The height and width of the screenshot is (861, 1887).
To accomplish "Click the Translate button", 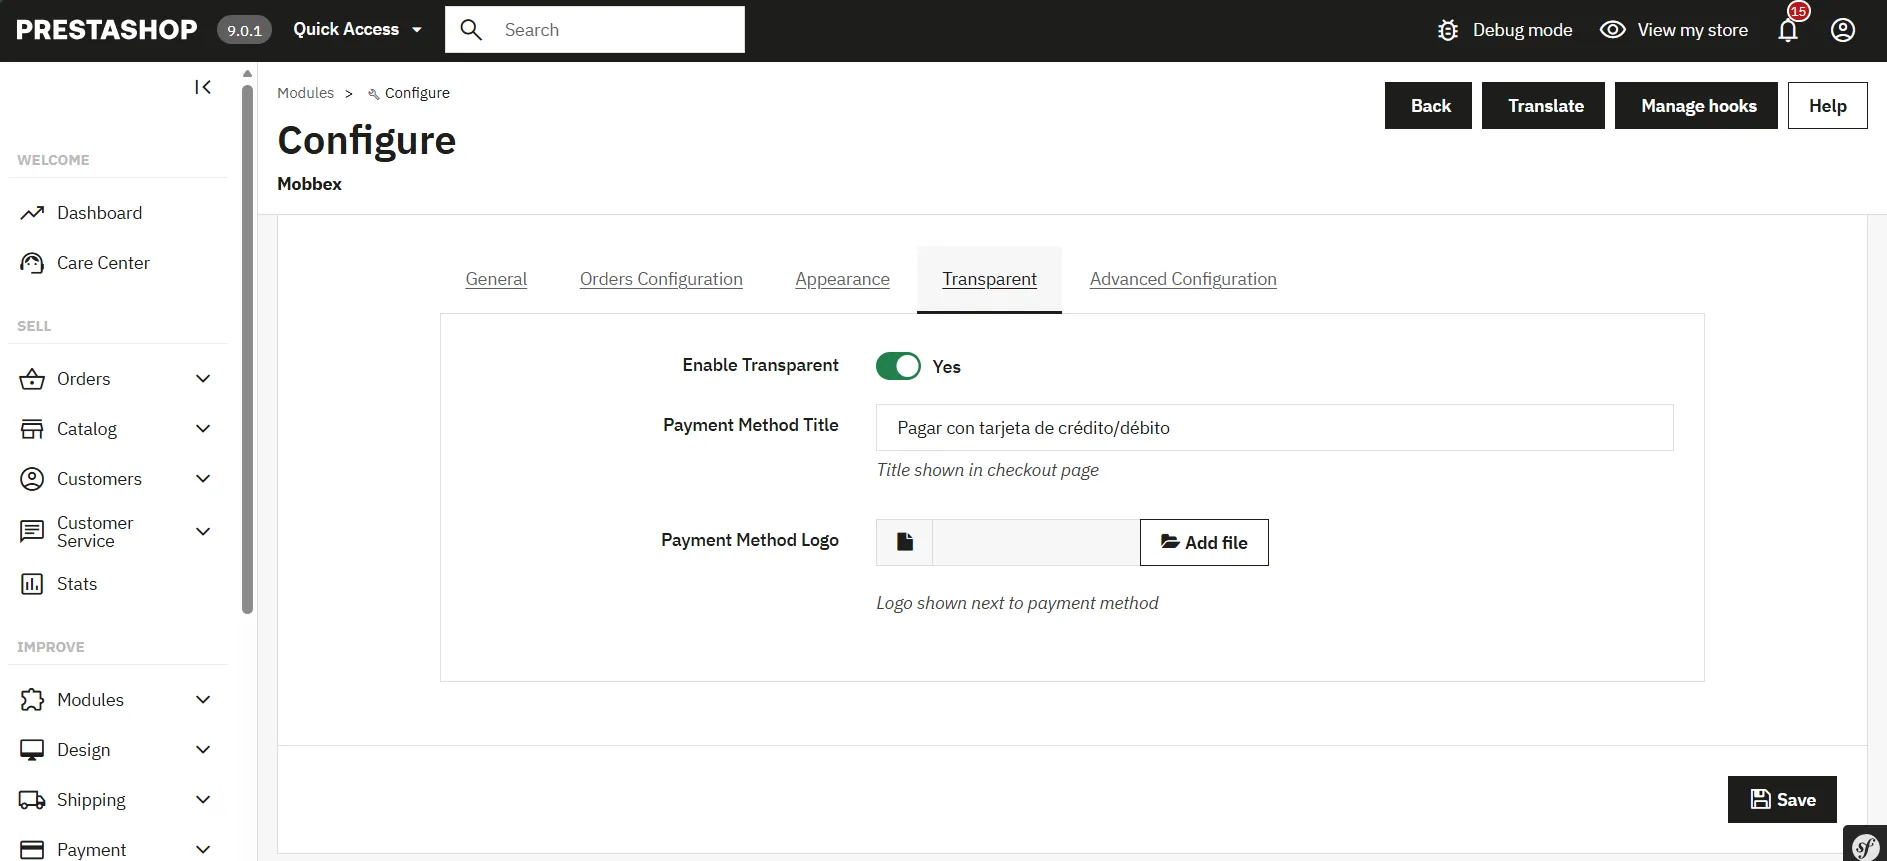I will point(1543,106).
